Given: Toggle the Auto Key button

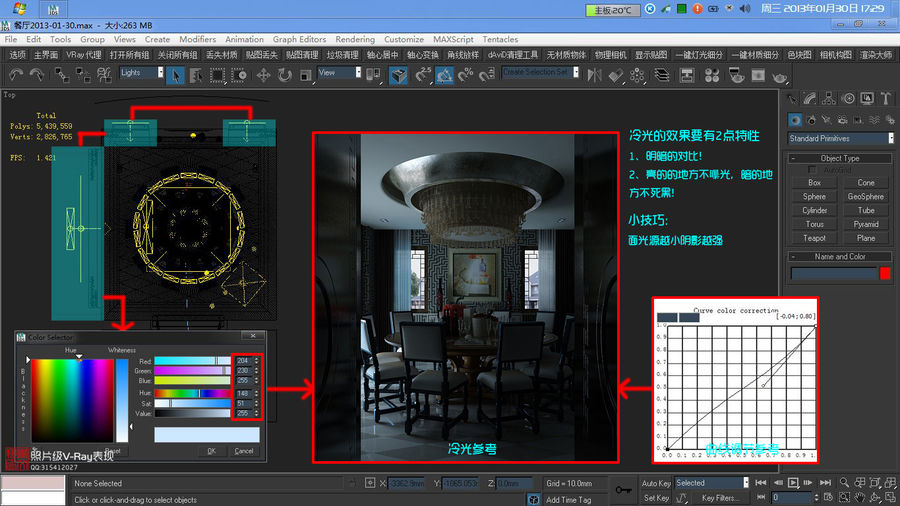Looking at the screenshot, I should 655,483.
